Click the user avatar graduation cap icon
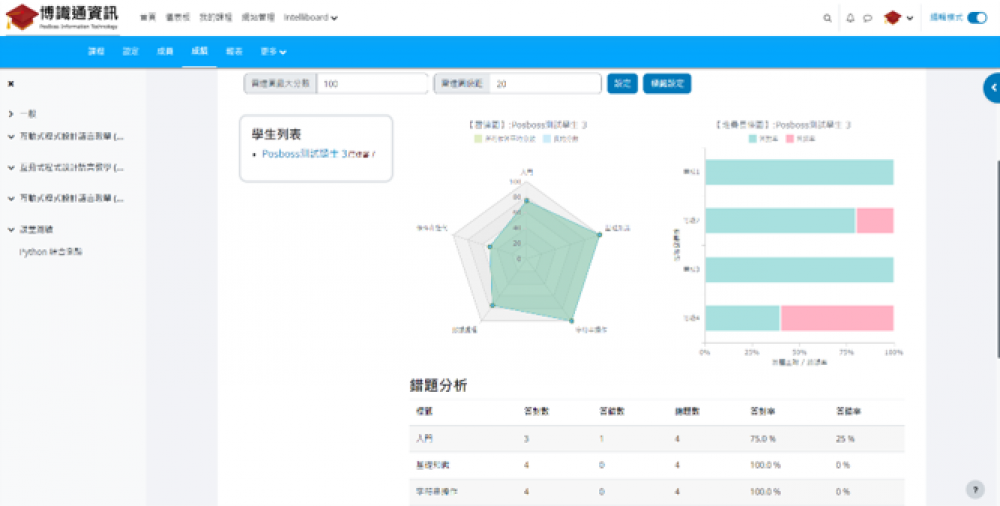 pos(892,18)
